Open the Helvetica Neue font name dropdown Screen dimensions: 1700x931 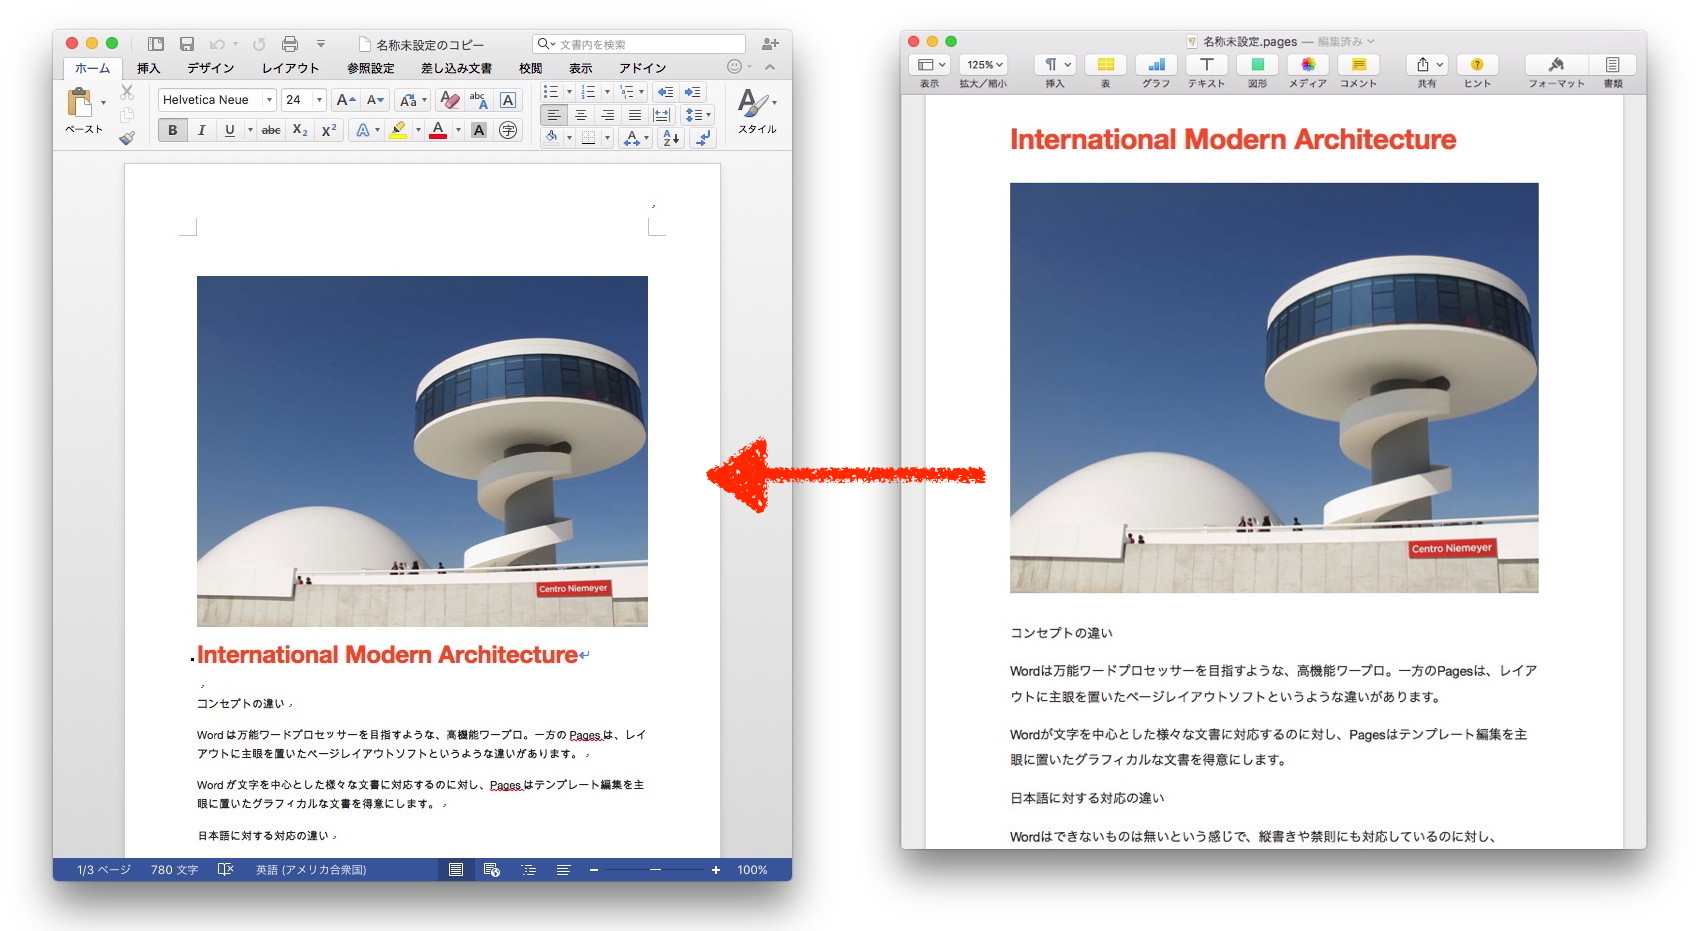[269, 100]
